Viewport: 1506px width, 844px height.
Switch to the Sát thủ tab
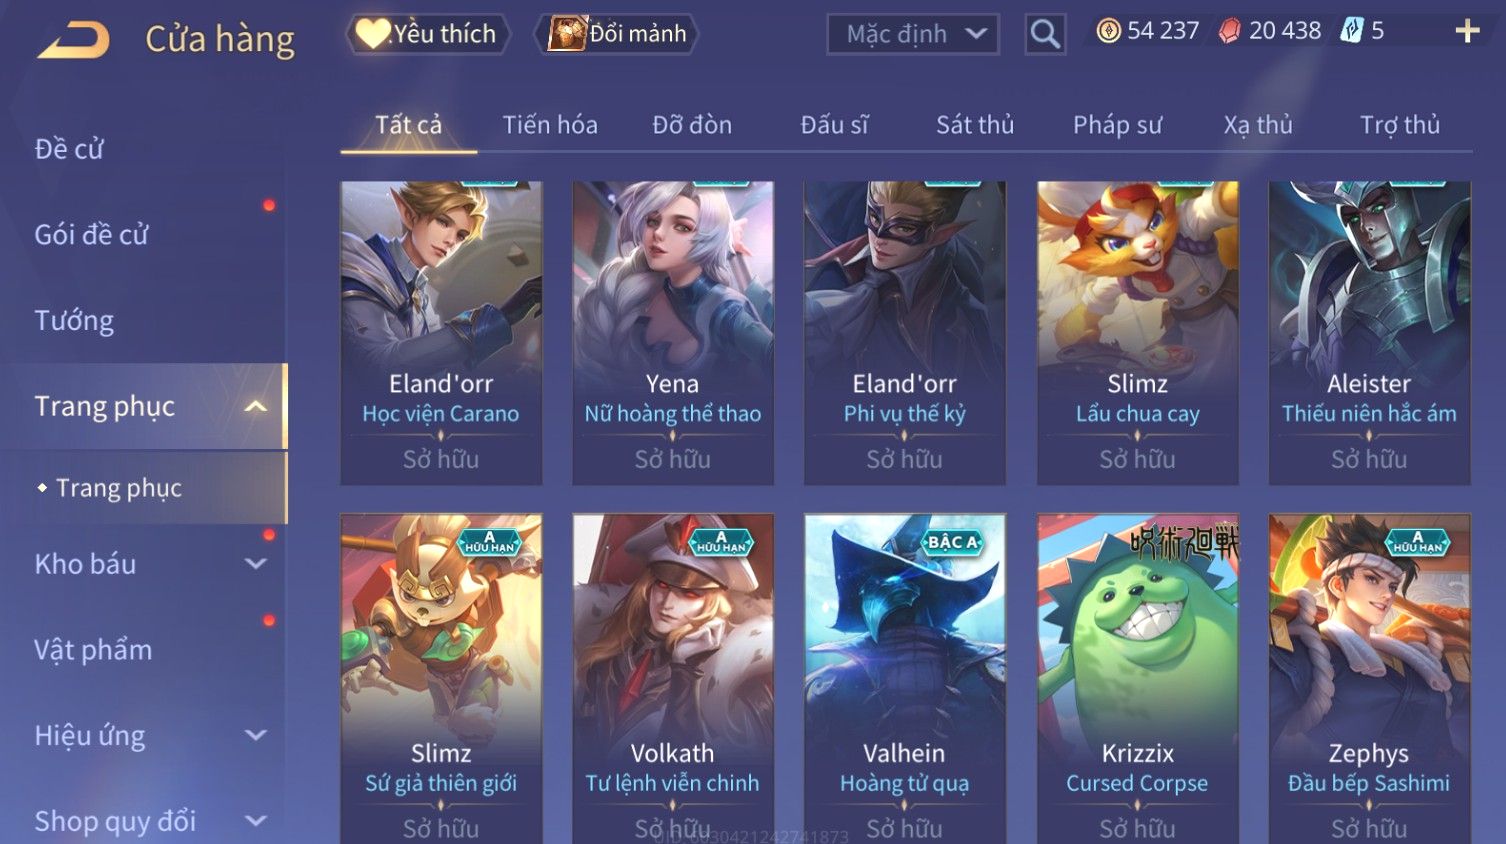pos(975,125)
